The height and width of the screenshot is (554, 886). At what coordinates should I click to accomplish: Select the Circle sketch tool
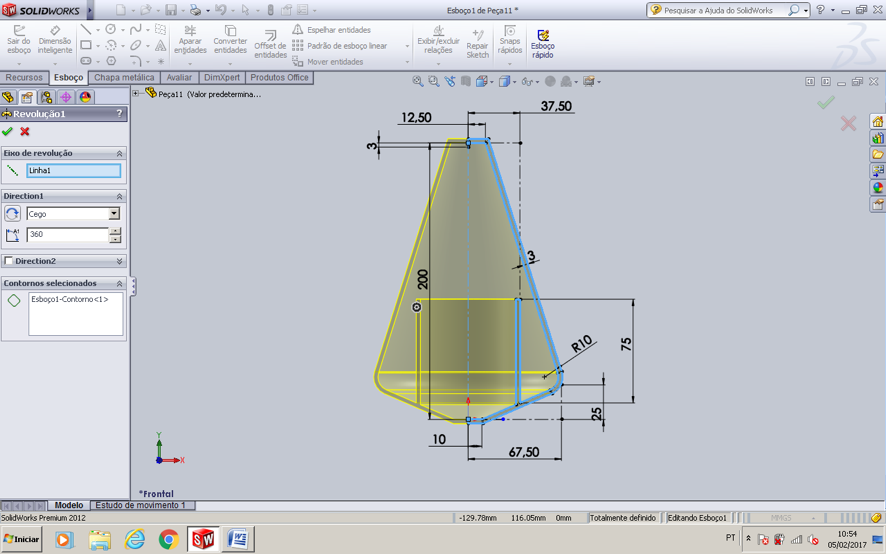pos(111,29)
